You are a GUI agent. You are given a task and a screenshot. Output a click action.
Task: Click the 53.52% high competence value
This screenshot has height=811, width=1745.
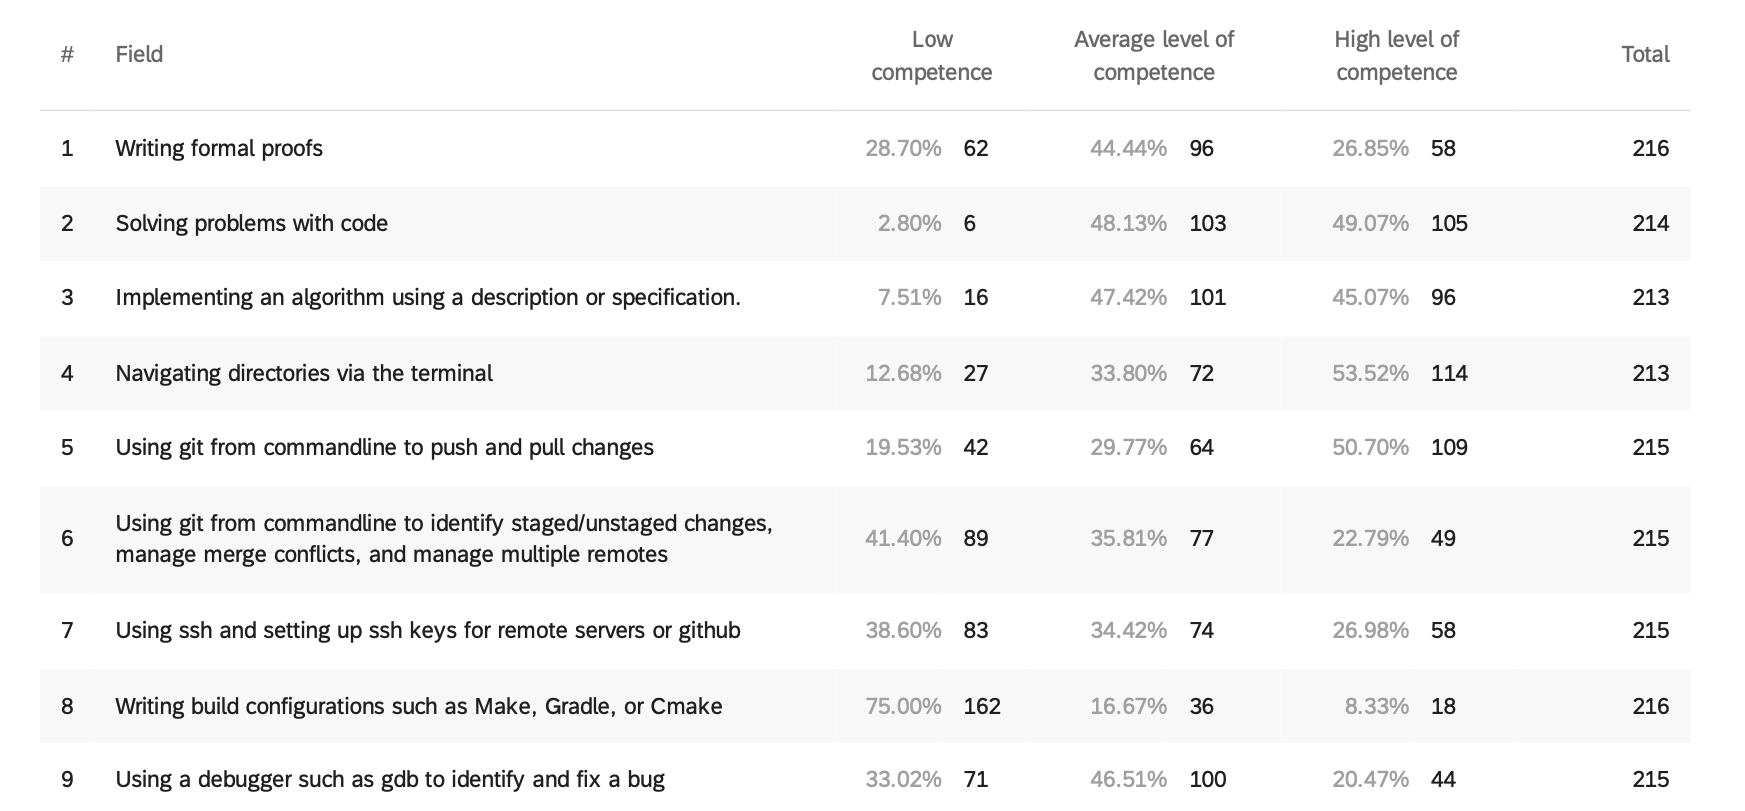1370,373
